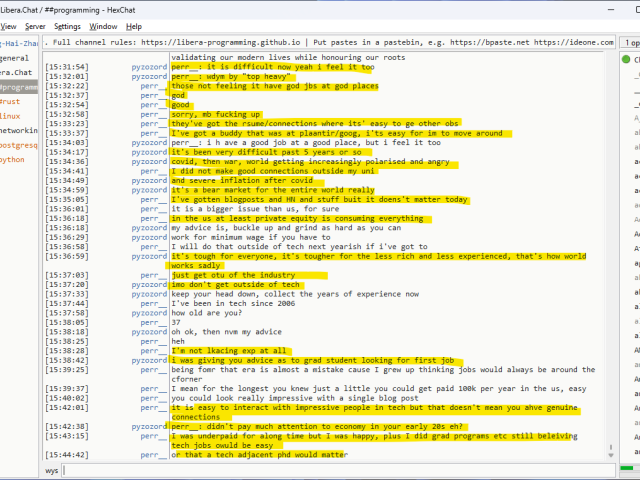Click the green status icon in user list
This screenshot has width=640, height=480.
[626, 60]
